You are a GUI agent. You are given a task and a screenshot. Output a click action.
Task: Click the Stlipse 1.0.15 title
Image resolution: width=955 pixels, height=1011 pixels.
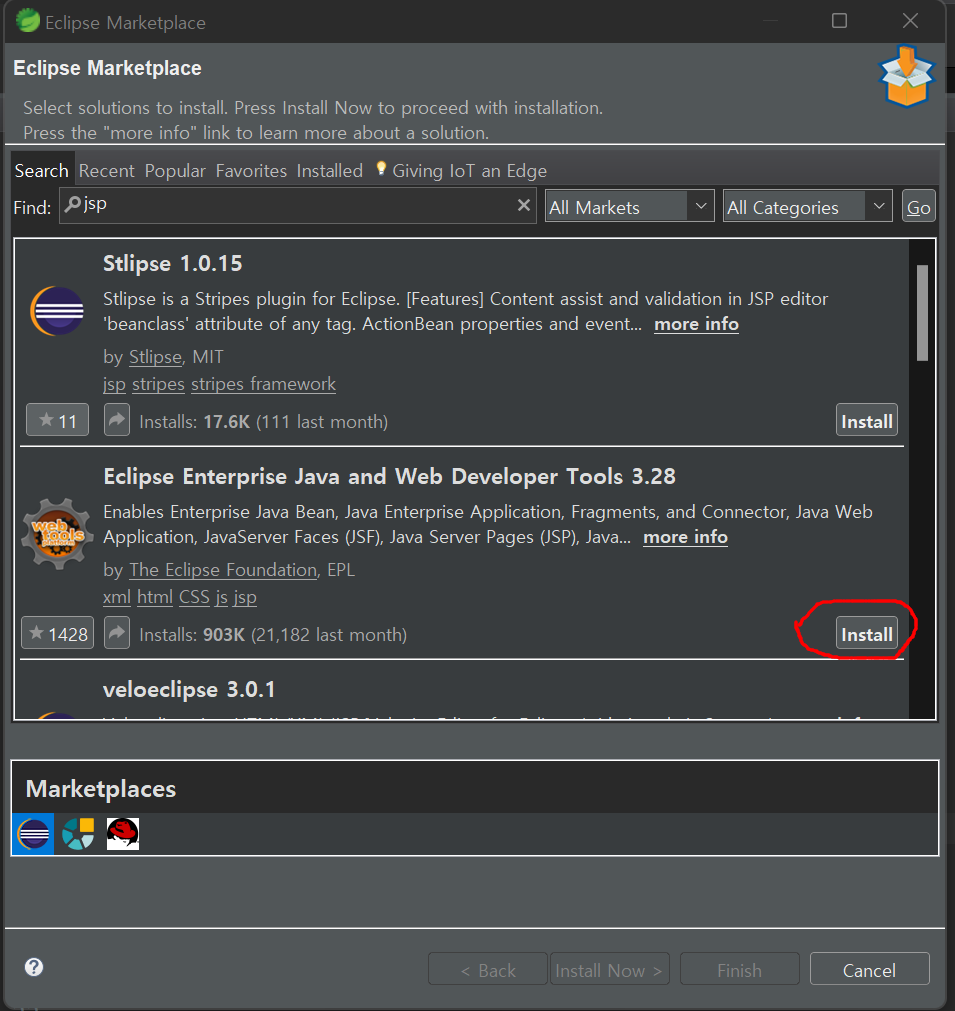pos(173,264)
